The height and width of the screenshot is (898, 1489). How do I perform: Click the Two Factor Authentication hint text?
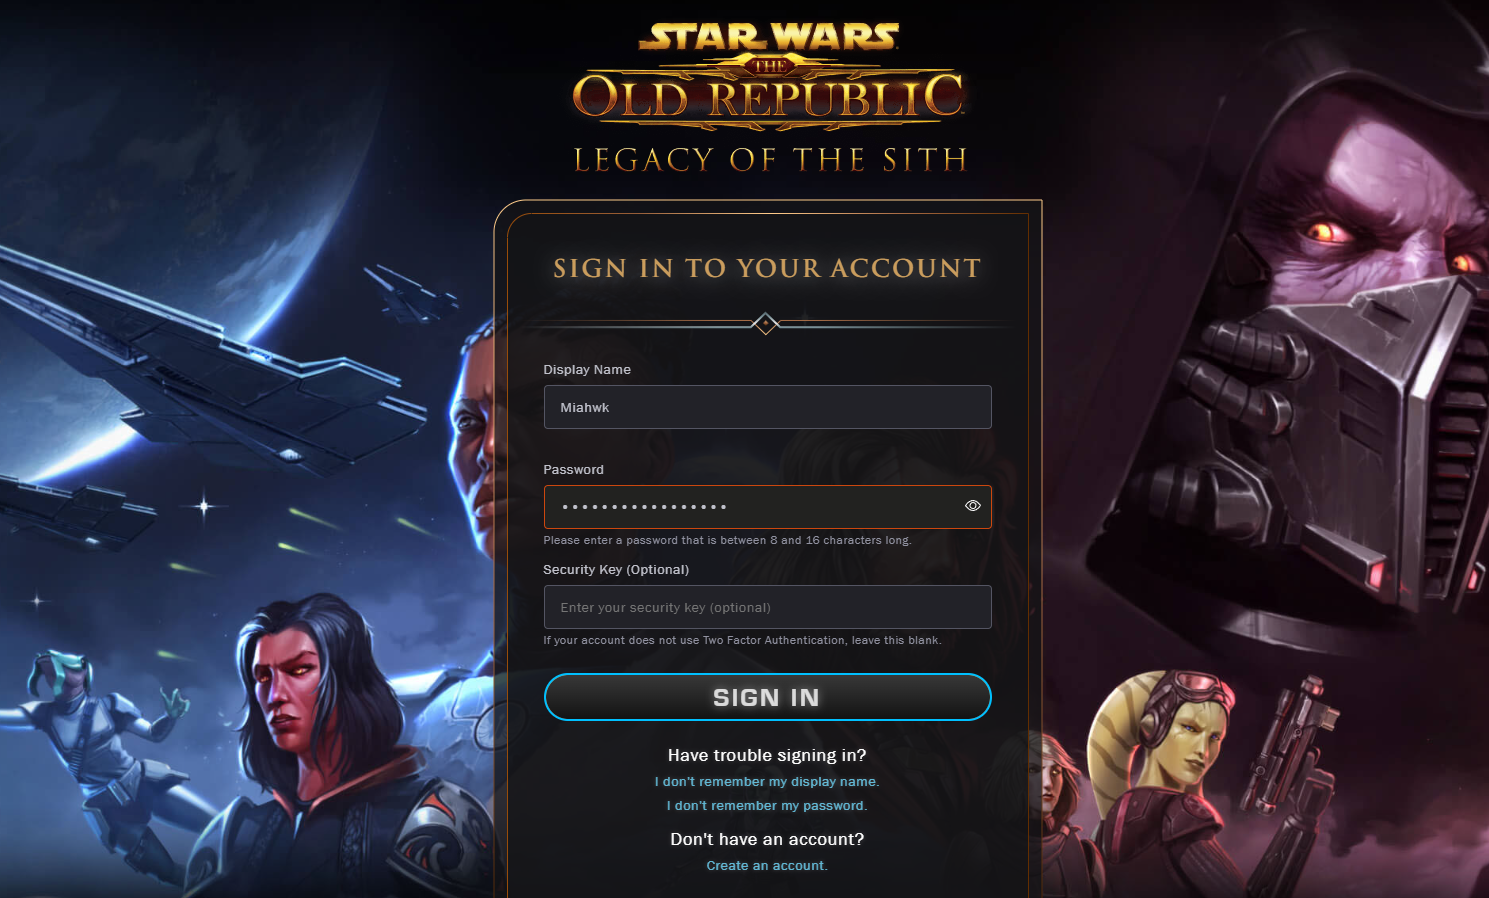(742, 640)
